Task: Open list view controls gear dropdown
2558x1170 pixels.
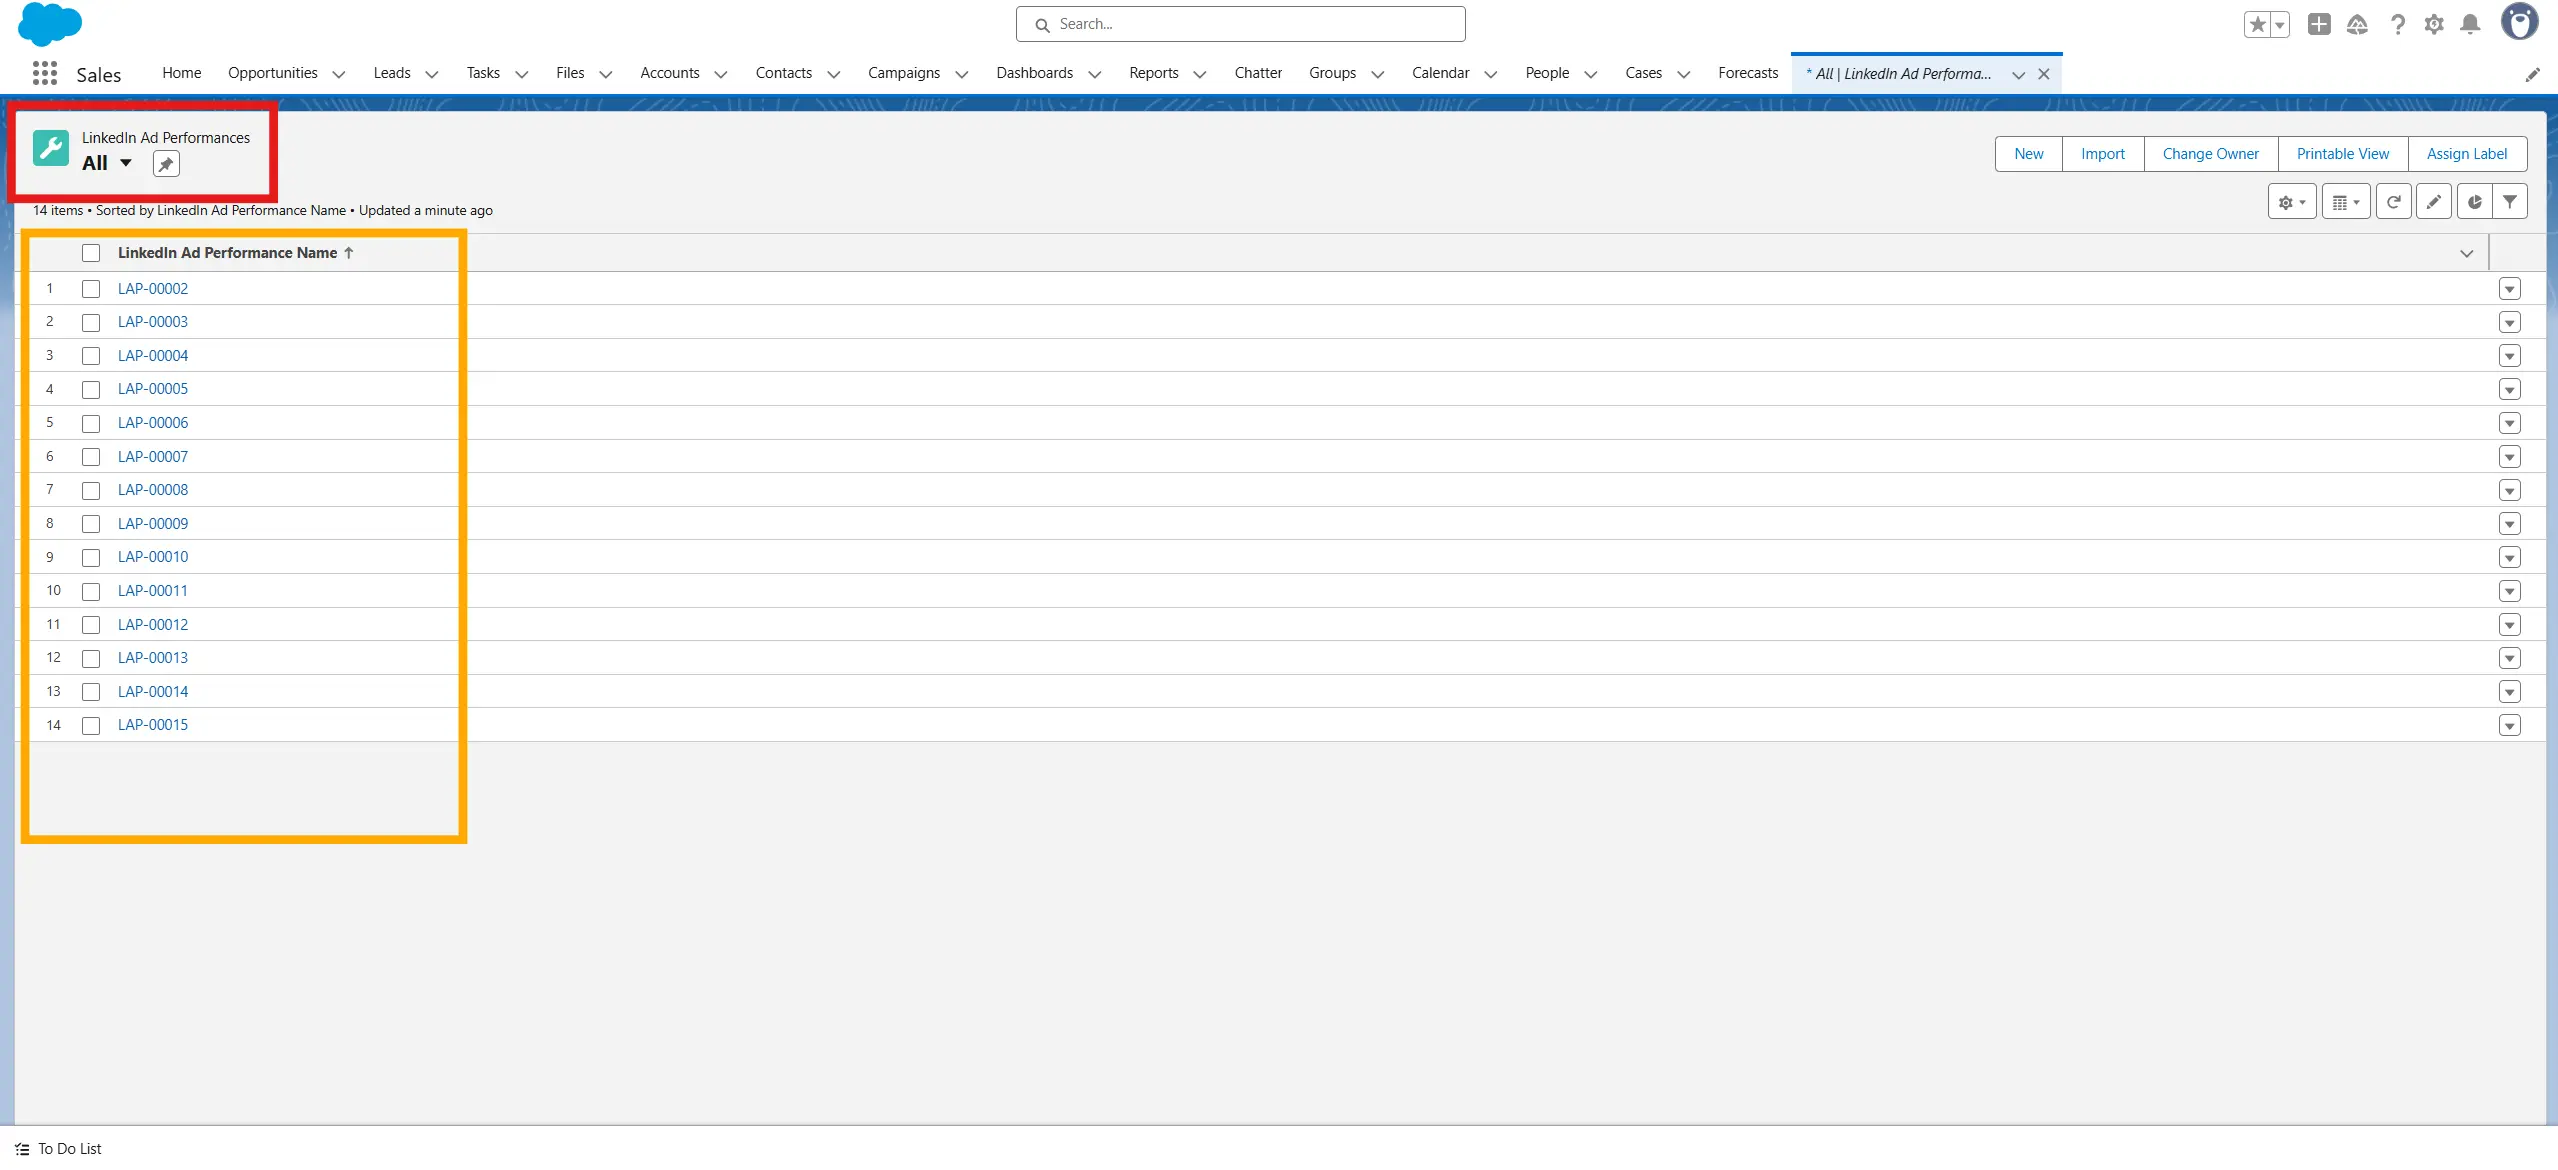Action: coord(2291,202)
